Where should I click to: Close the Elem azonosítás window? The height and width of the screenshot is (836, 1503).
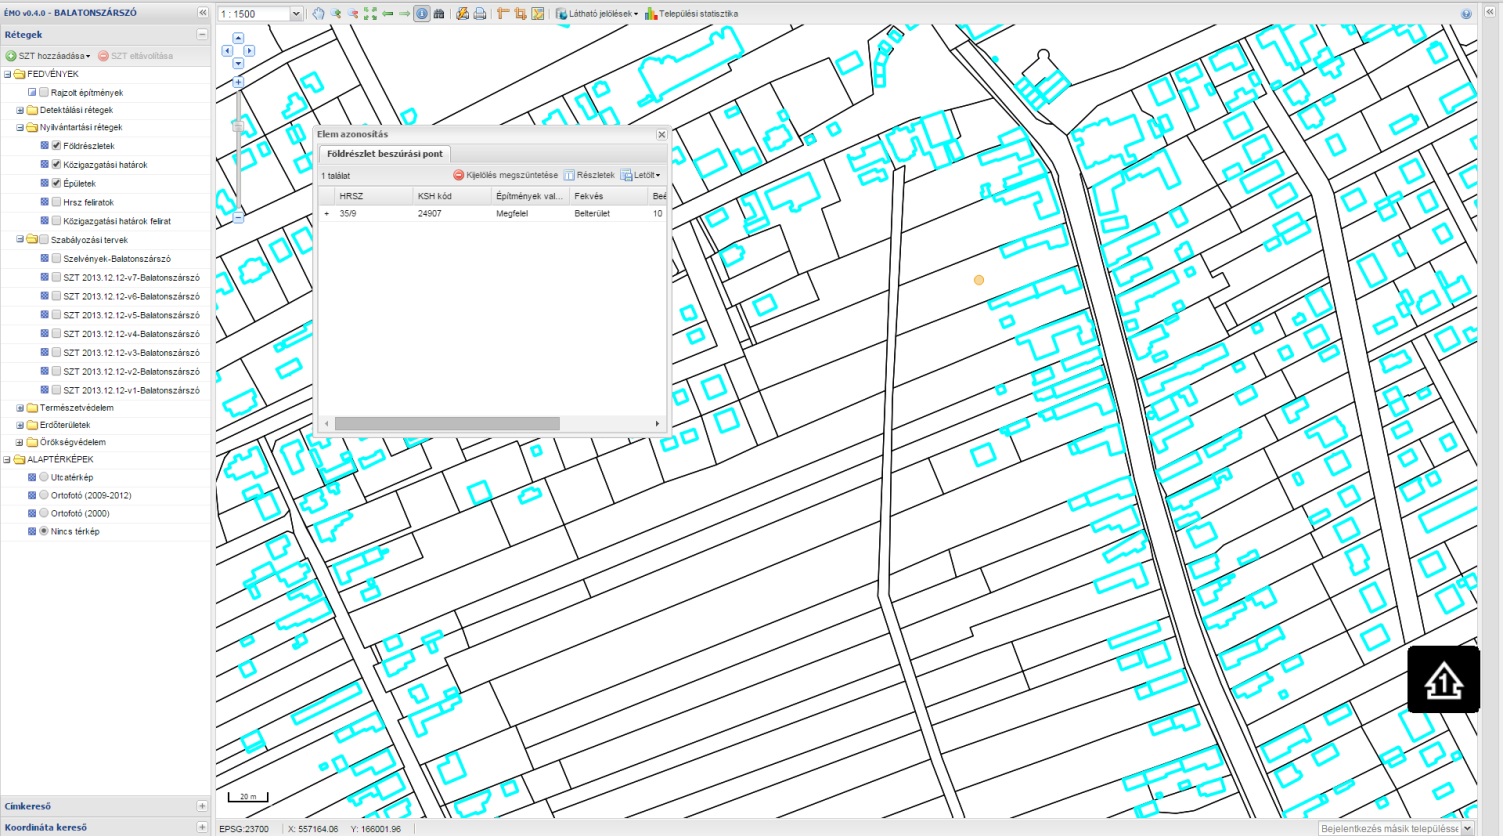[x=661, y=134]
